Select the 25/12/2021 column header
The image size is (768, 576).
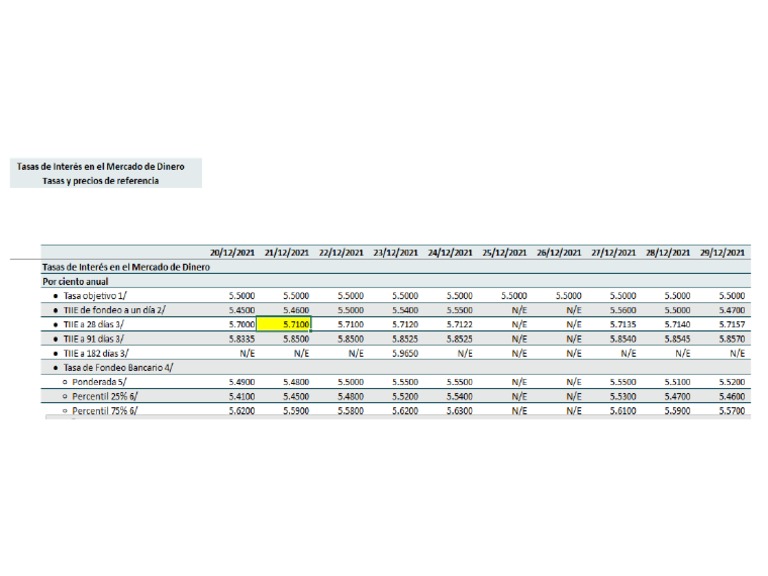[504, 253]
